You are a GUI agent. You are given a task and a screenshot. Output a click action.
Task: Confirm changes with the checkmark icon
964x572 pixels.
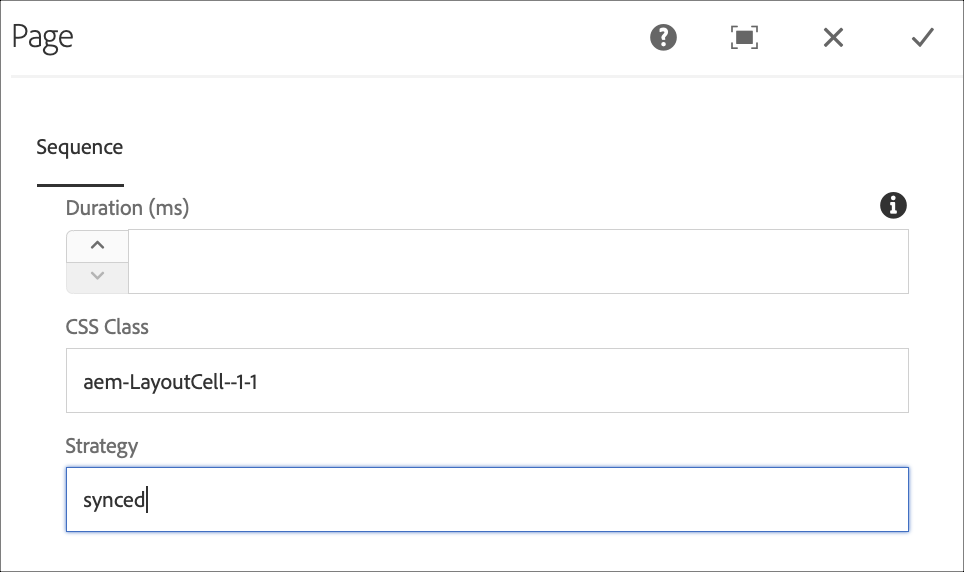(922, 38)
